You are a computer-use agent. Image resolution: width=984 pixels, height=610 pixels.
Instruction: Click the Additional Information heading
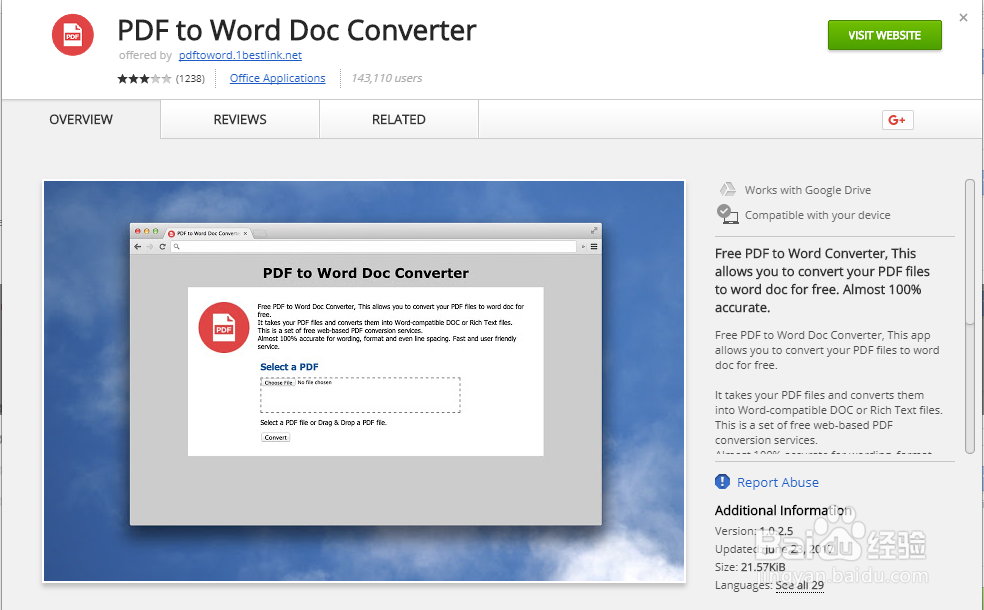click(783, 510)
